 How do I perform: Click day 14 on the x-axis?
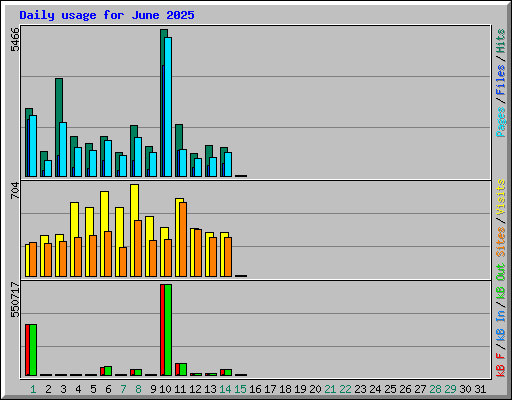tap(225, 389)
